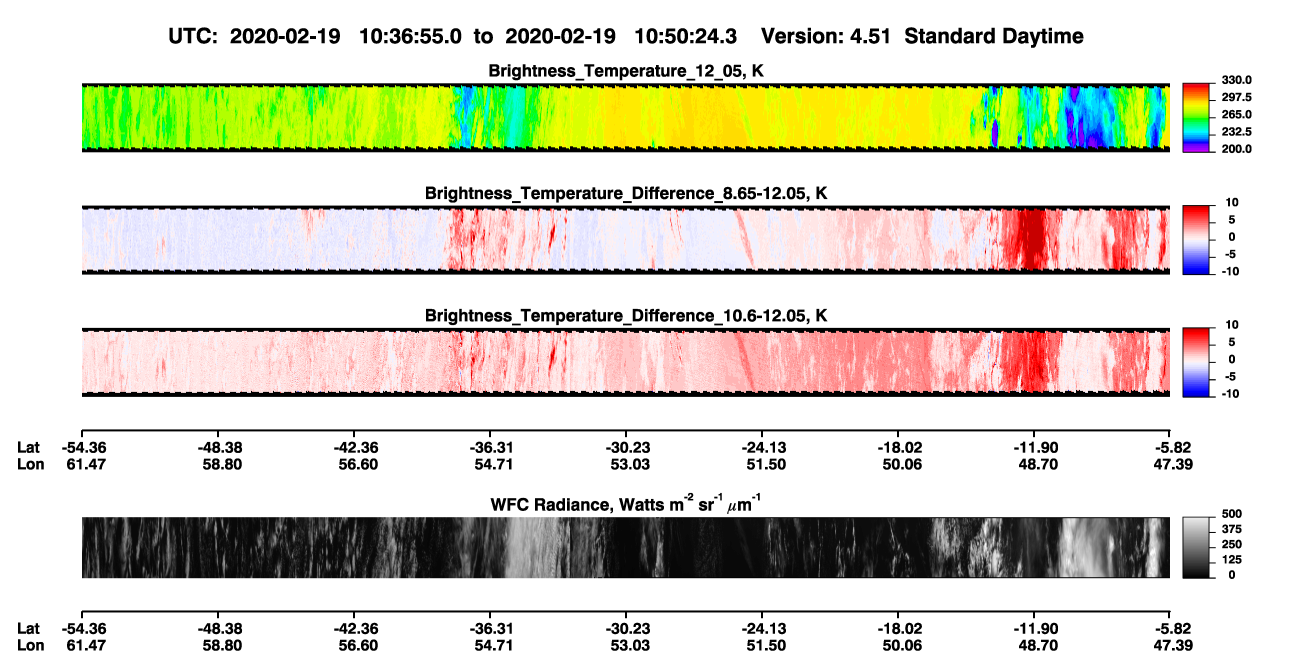The height and width of the screenshot is (667, 1300).
Task: Select the Brightness_Temperature_Difference_10.6-12.05 panel title
Action: (x=626, y=316)
